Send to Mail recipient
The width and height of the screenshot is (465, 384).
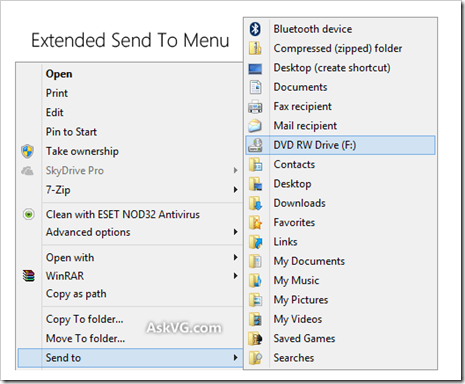coord(305,126)
